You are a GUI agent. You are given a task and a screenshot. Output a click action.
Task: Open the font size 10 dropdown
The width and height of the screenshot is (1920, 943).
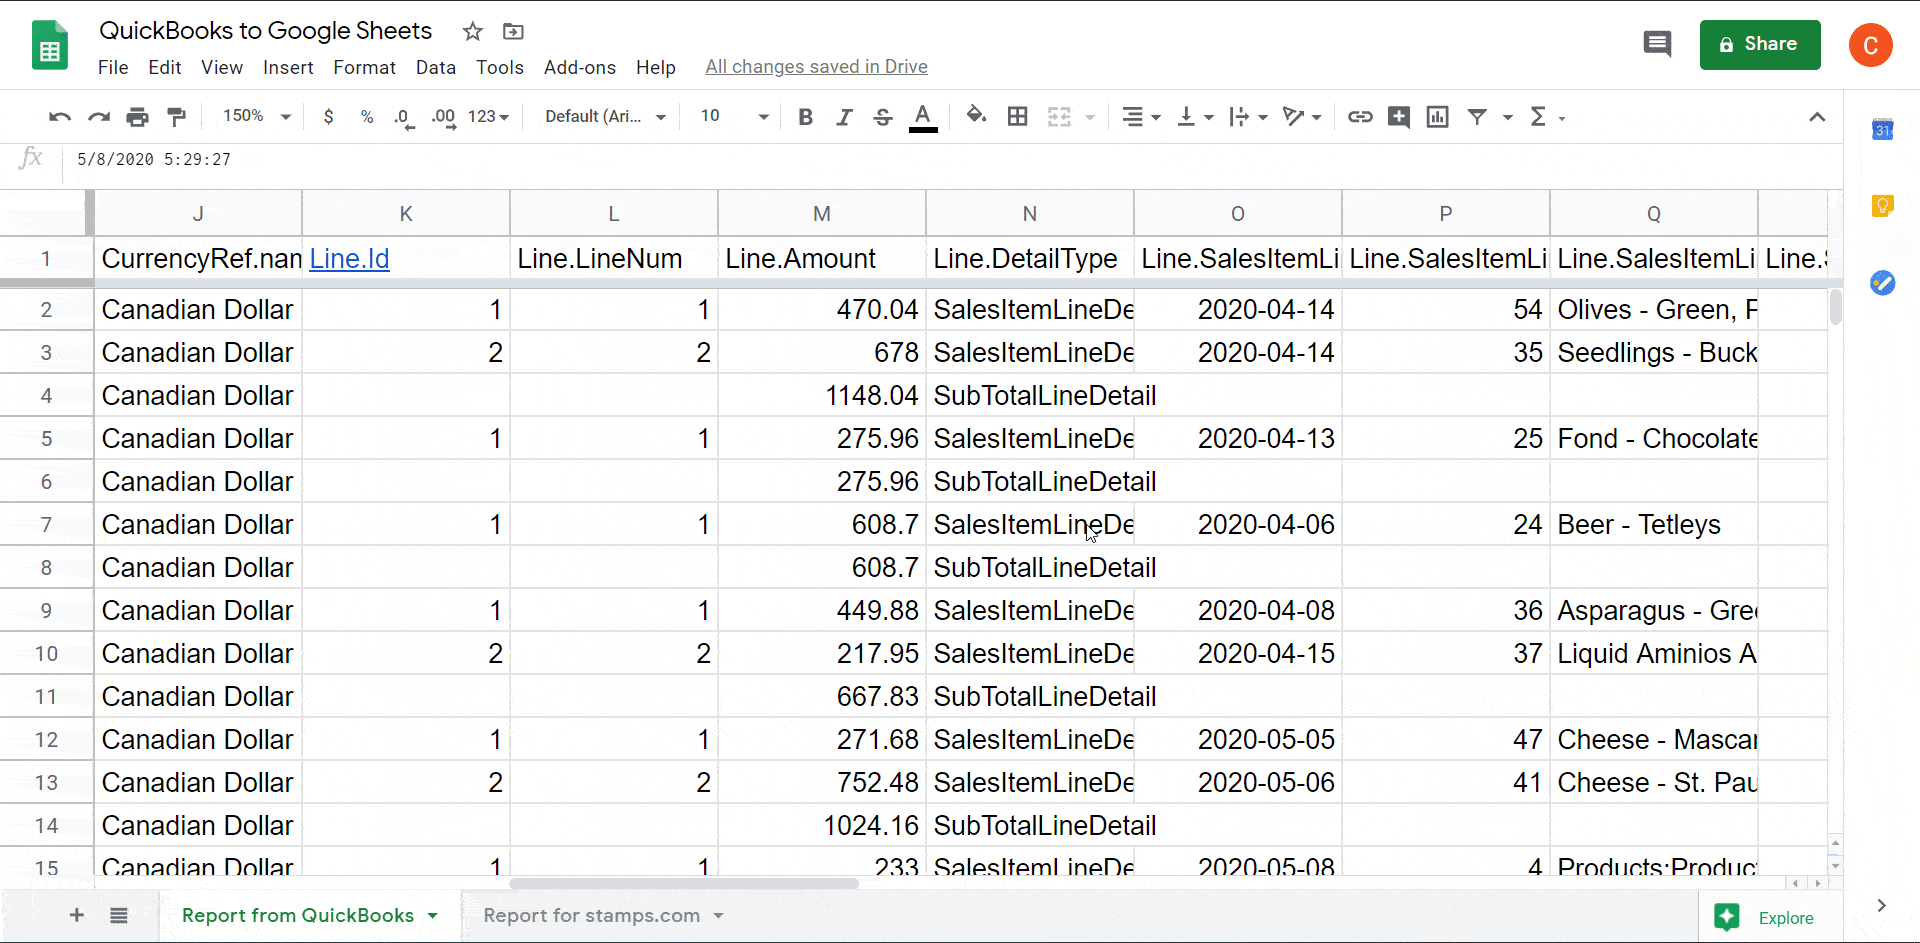tap(734, 117)
